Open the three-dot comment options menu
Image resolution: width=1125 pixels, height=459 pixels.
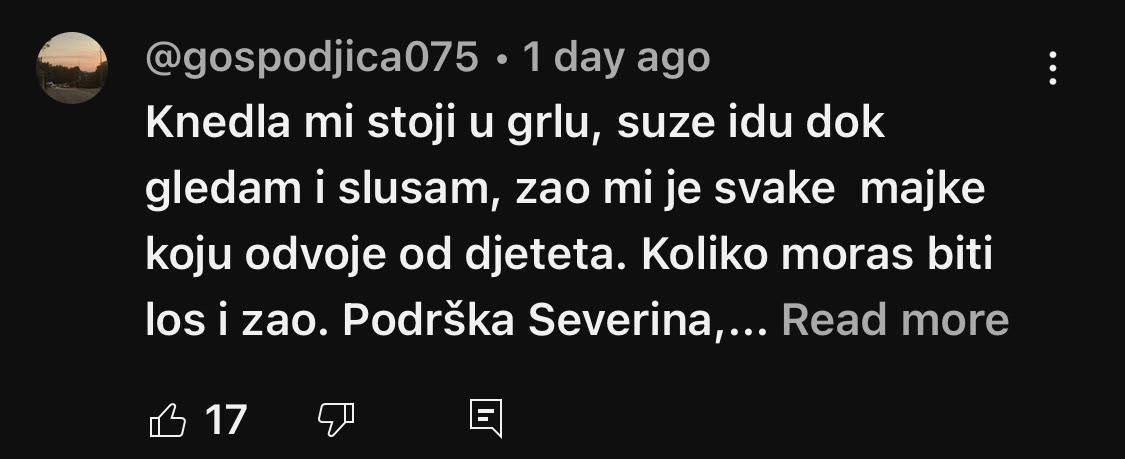pyautogui.click(x=1053, y=68)
